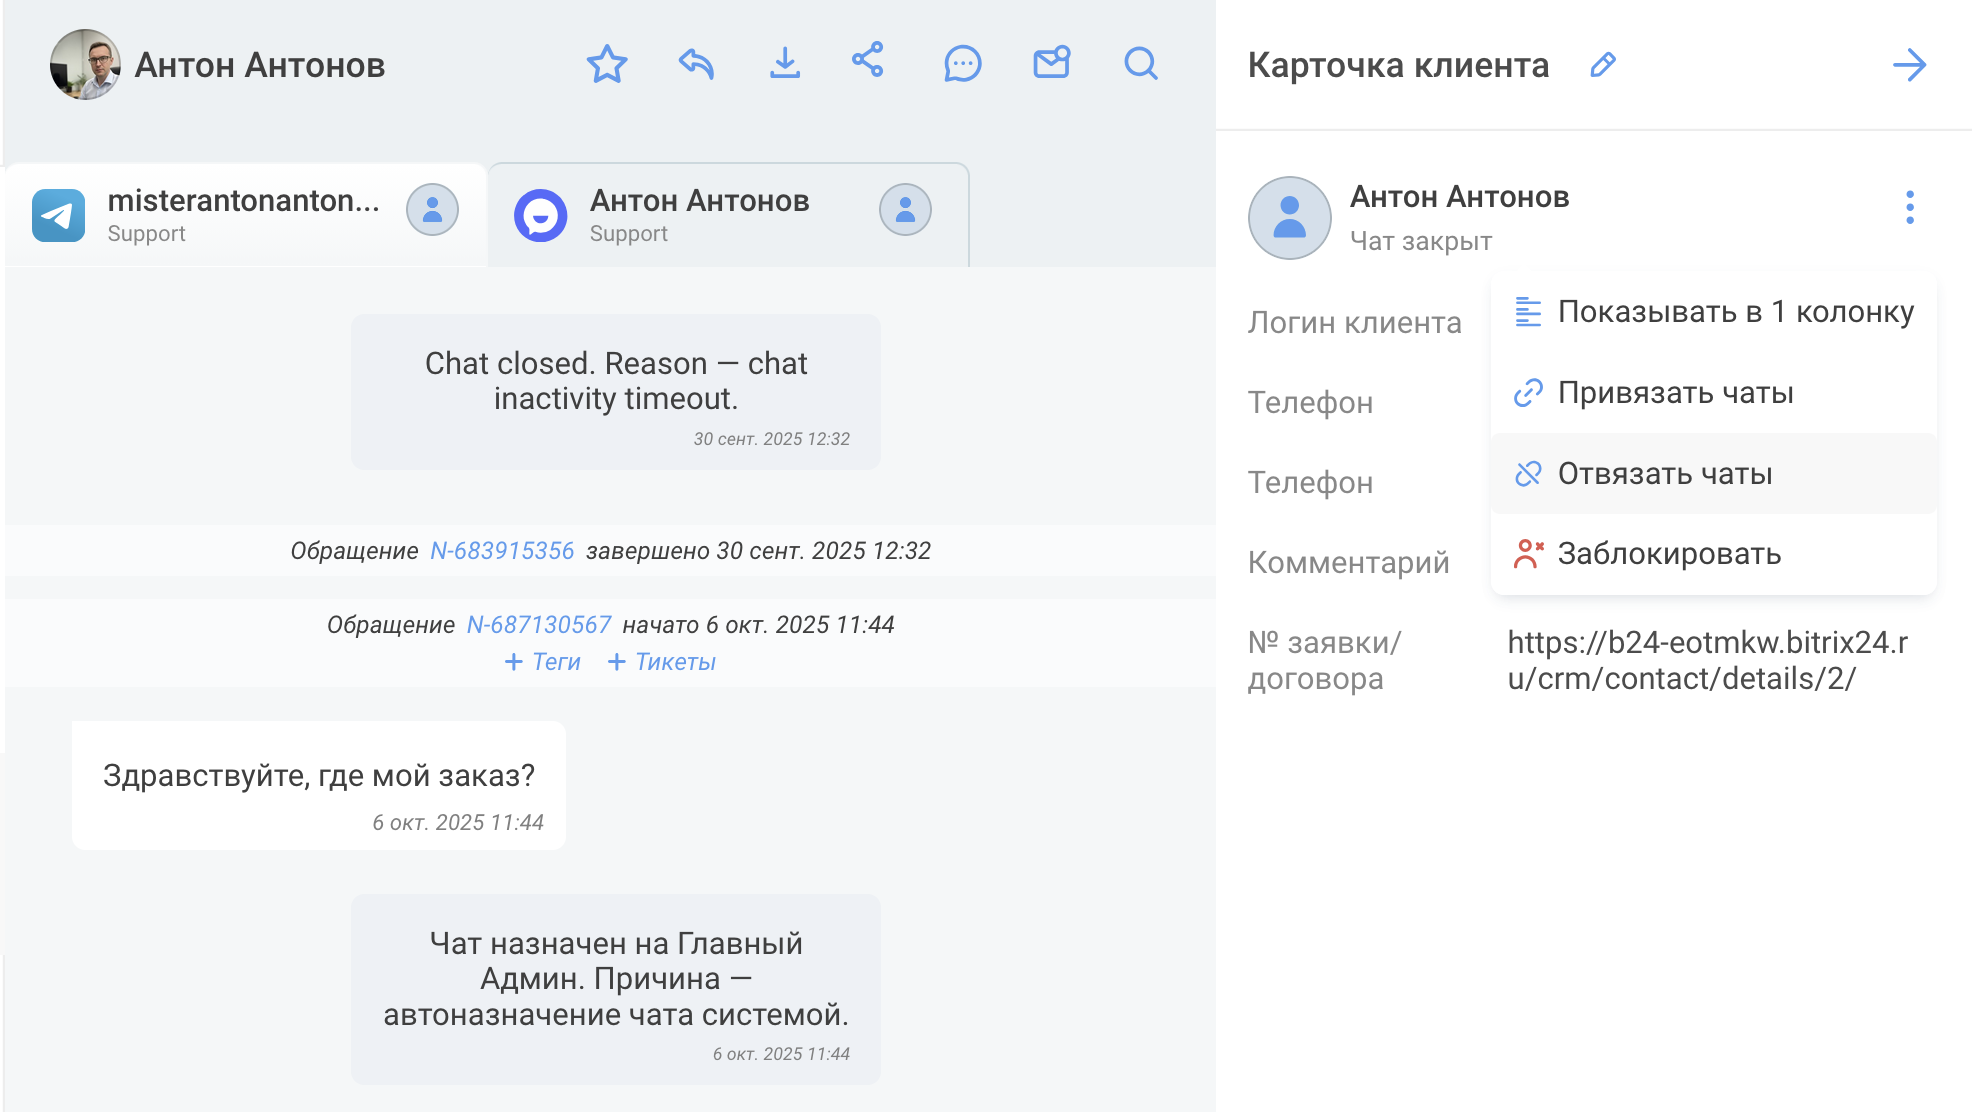This screenshot has height=1112, width=1972.
Task: Toggle the three-dot client menu
Action: (x=1909, y=208)
